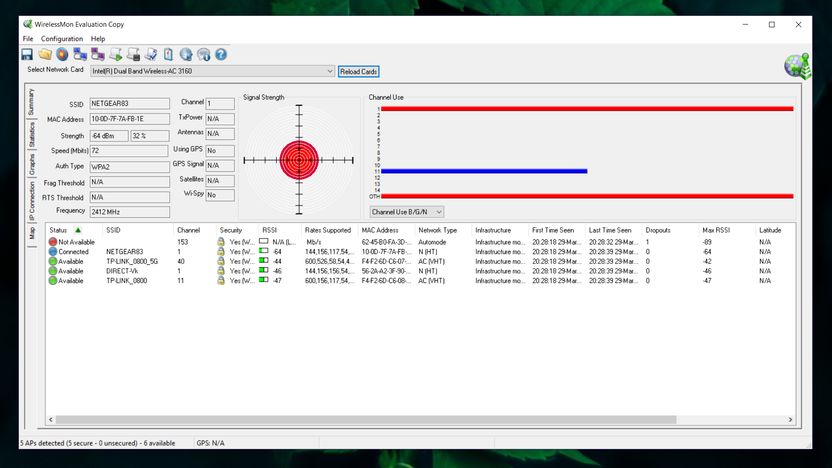Click the horizontal scrollbar thumb in the list
832x468 pixels.
[366, 420]
